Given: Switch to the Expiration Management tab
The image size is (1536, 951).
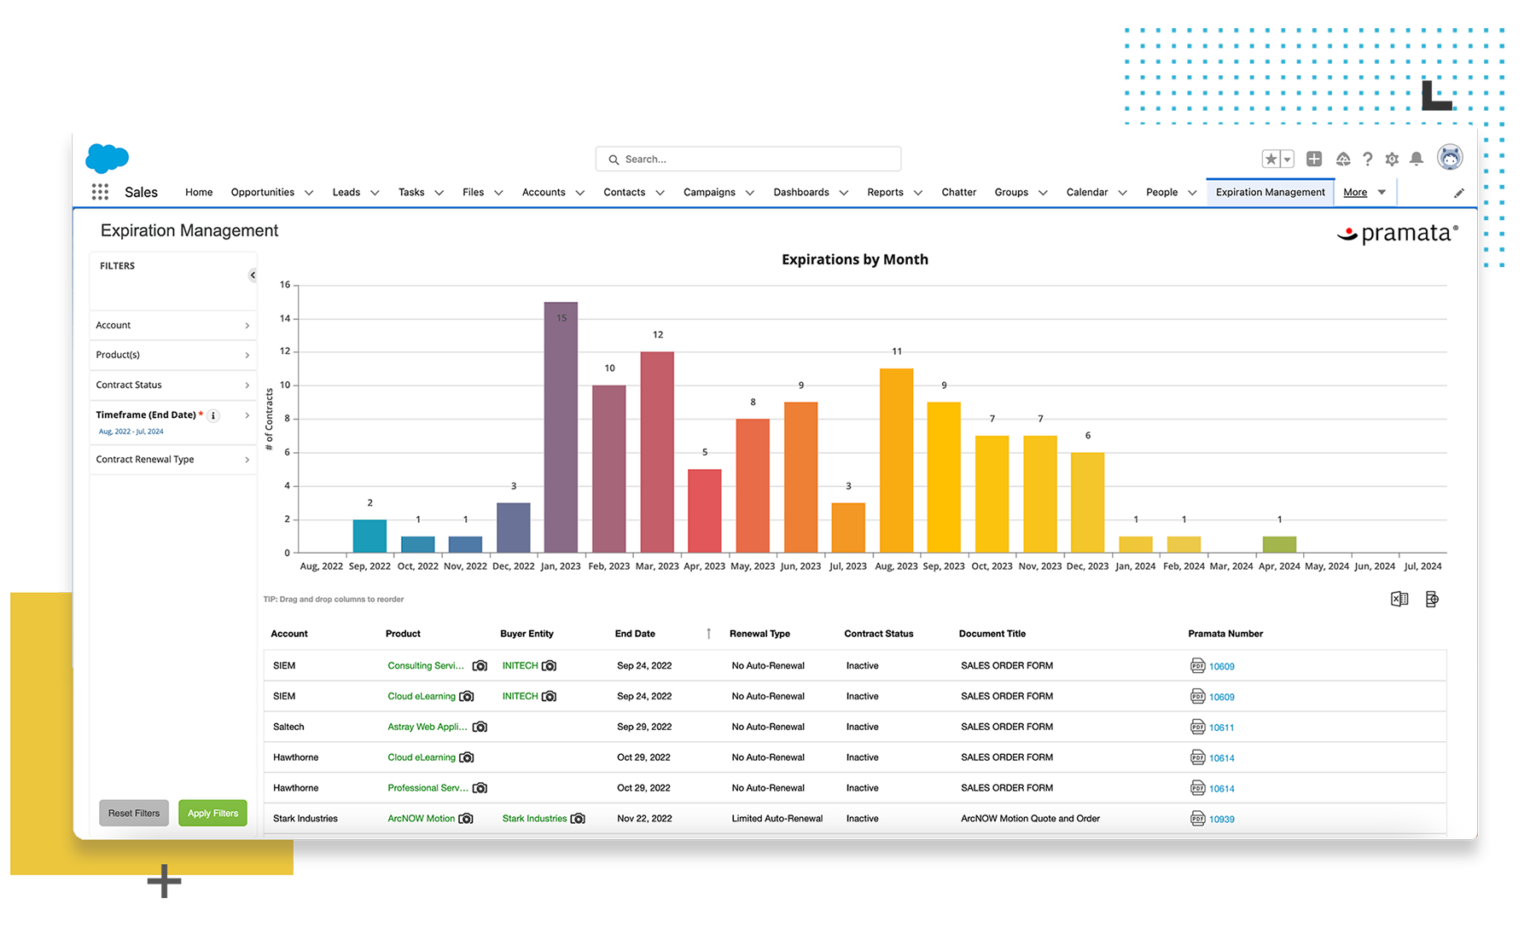Looking at the screenshot, I should click(x=1270, y=191).
